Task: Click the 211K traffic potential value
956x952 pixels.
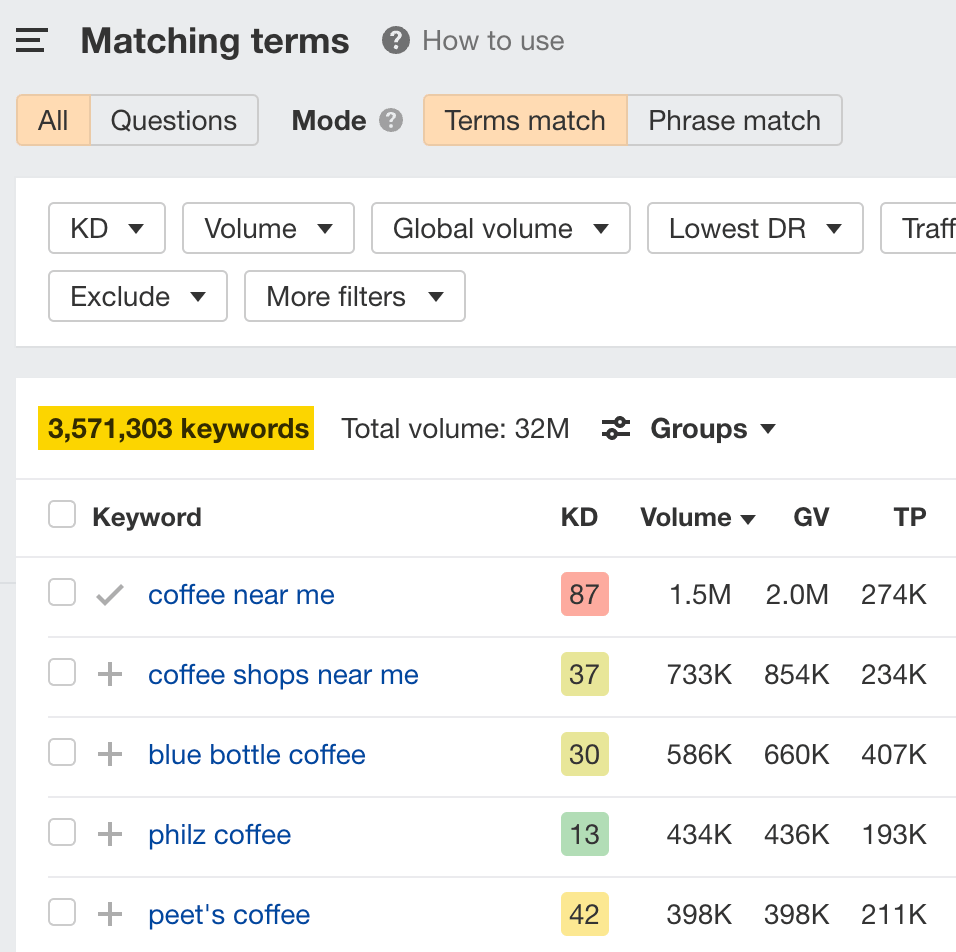Action: [x=894, y=914]
